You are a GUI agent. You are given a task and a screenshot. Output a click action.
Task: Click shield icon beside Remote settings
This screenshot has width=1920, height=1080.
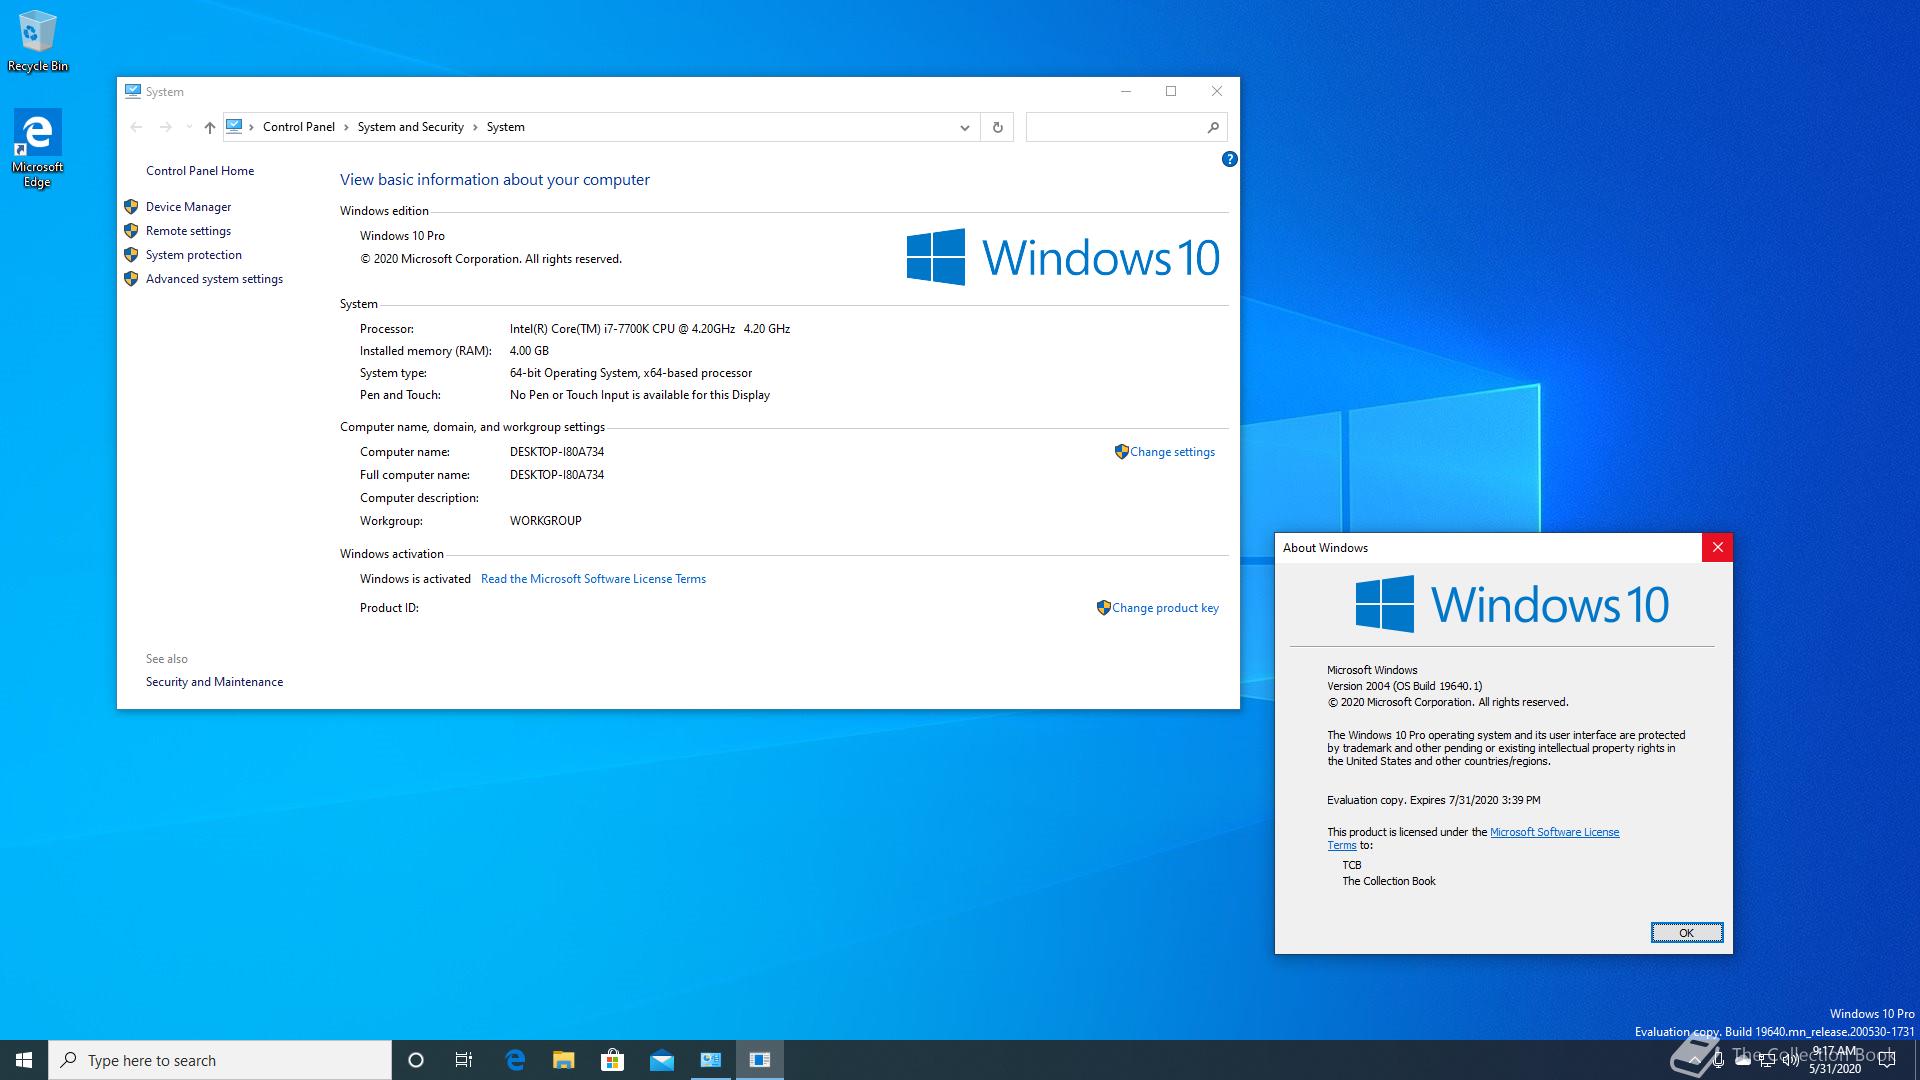coord(131,231)
